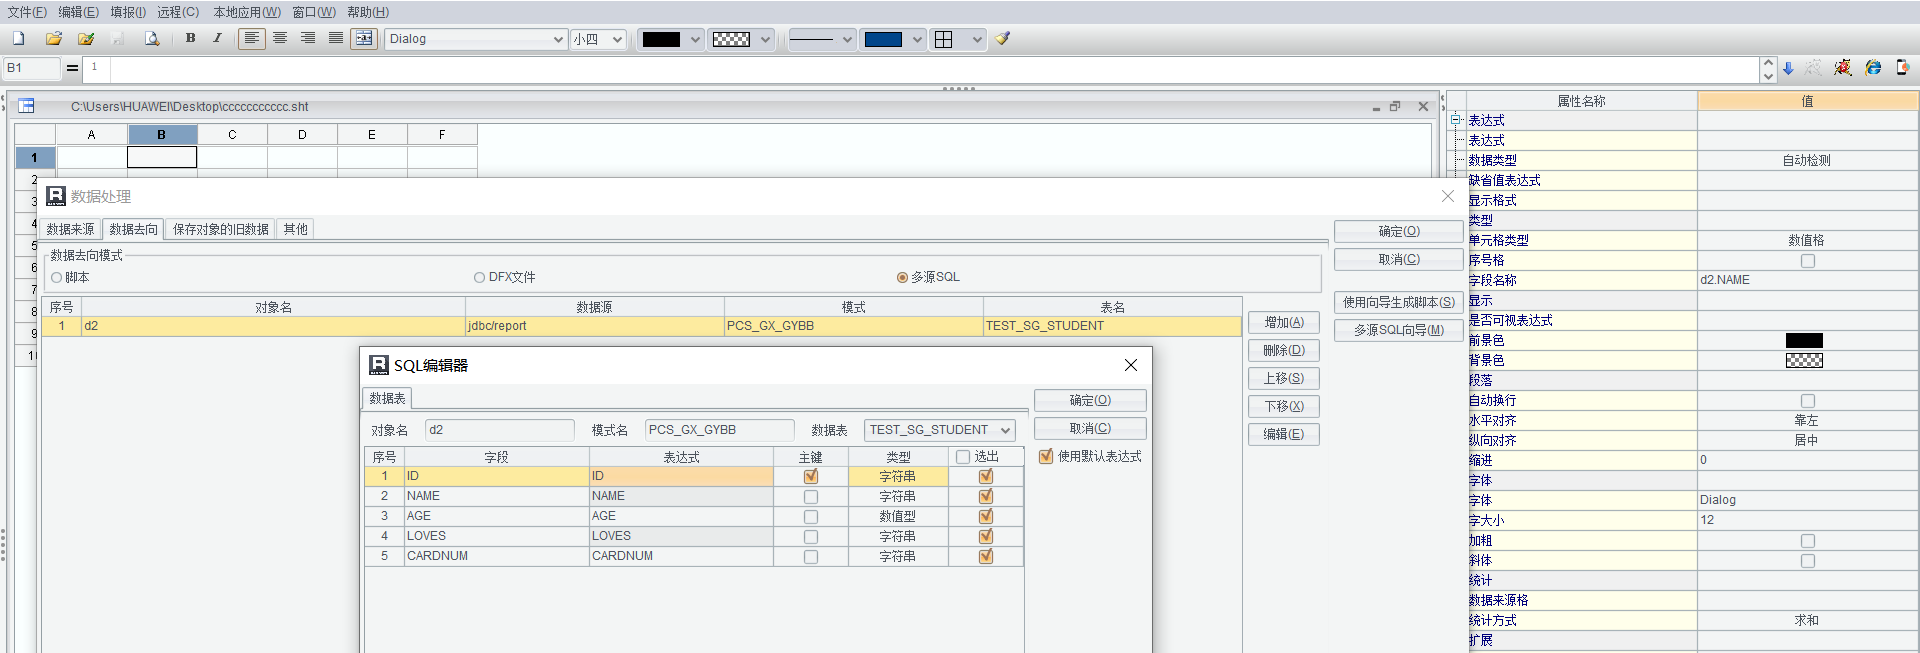Click the print preview magnifier icon
Image resolution: width=1920 pixels, height=653 pixels.
[x=152, y=39]
